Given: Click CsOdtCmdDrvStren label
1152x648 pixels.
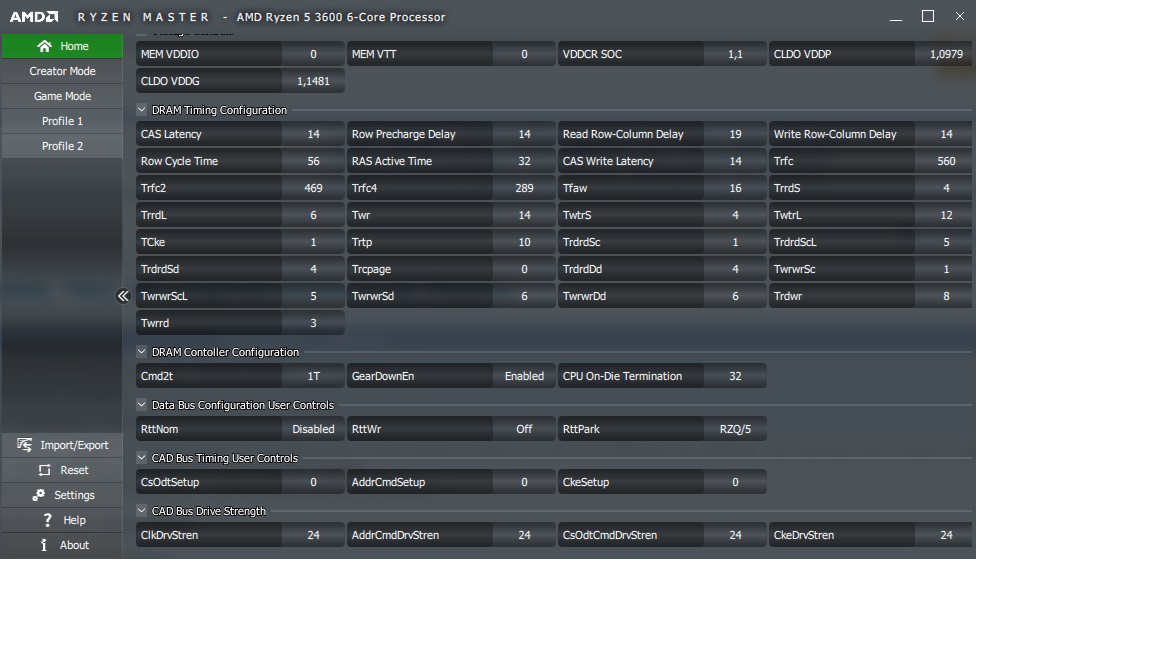Looking at the screenshot, I should coord(610,536).
